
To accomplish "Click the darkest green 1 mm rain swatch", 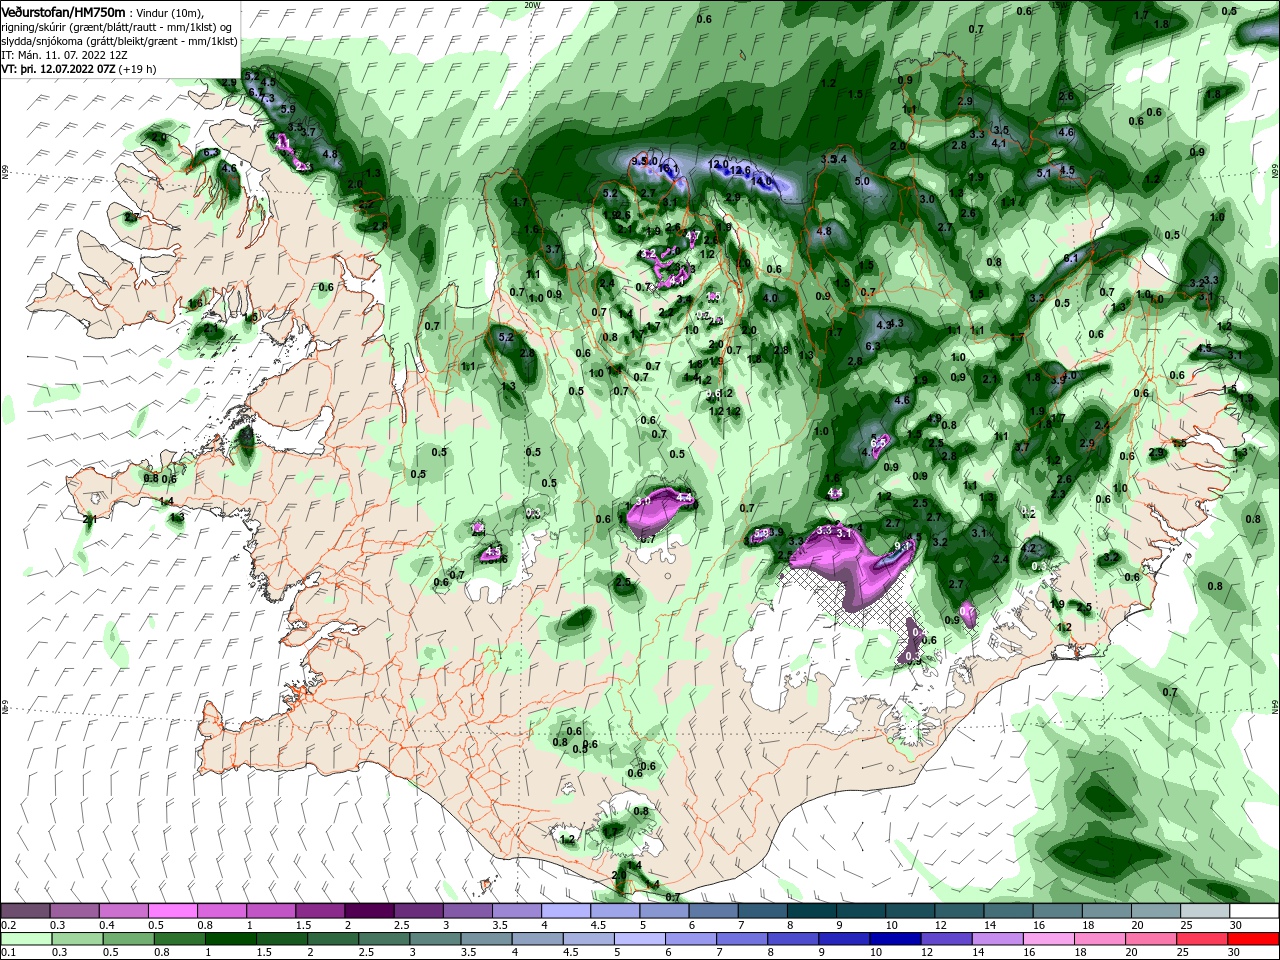I will coord(230,939).
